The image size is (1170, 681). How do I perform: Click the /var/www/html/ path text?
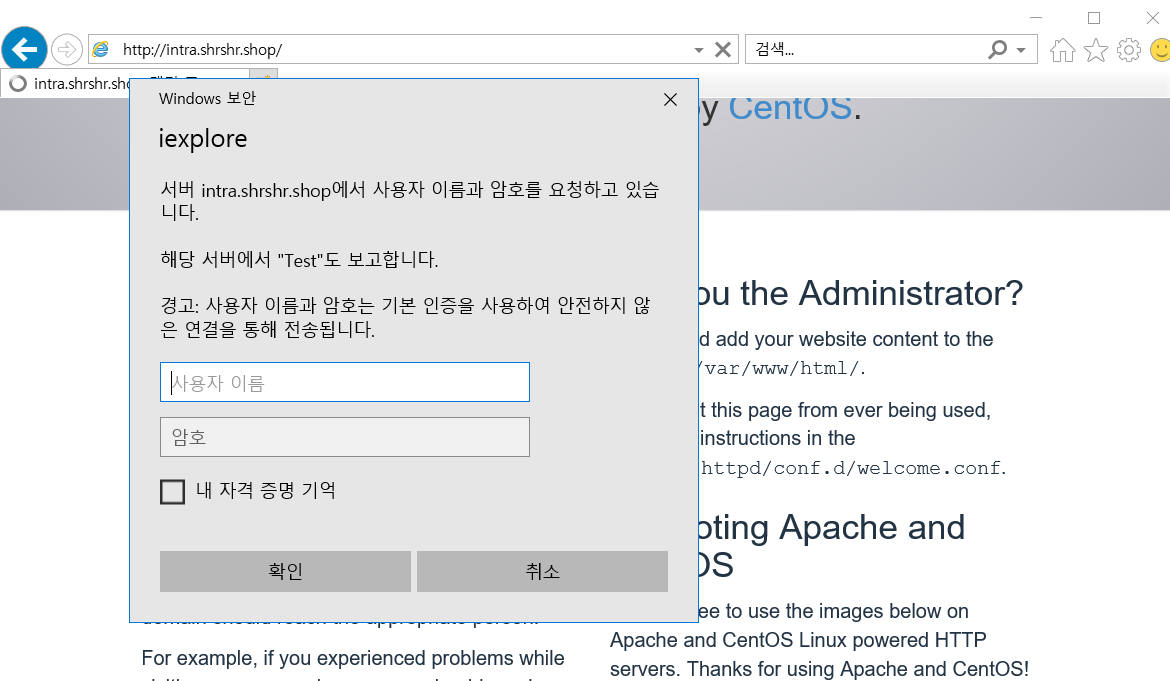780,368
